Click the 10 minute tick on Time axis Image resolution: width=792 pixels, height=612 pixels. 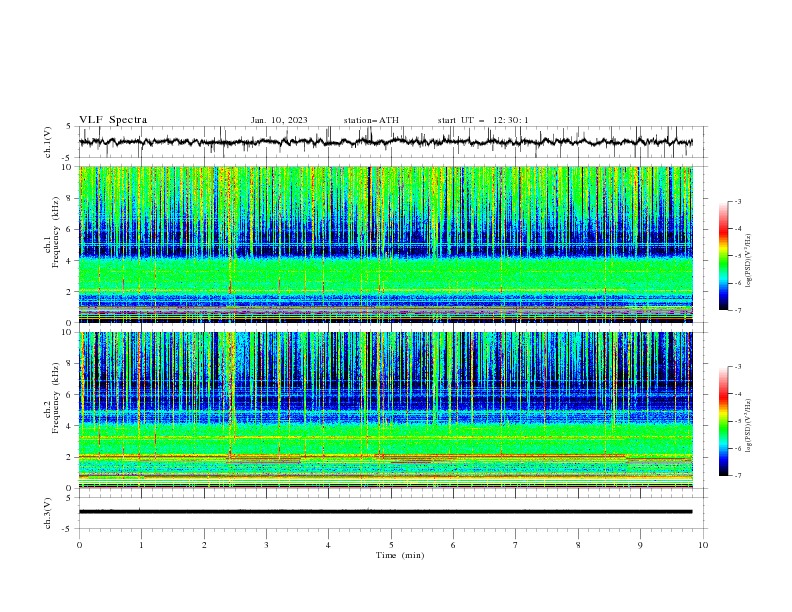click(x=703, y=545)
